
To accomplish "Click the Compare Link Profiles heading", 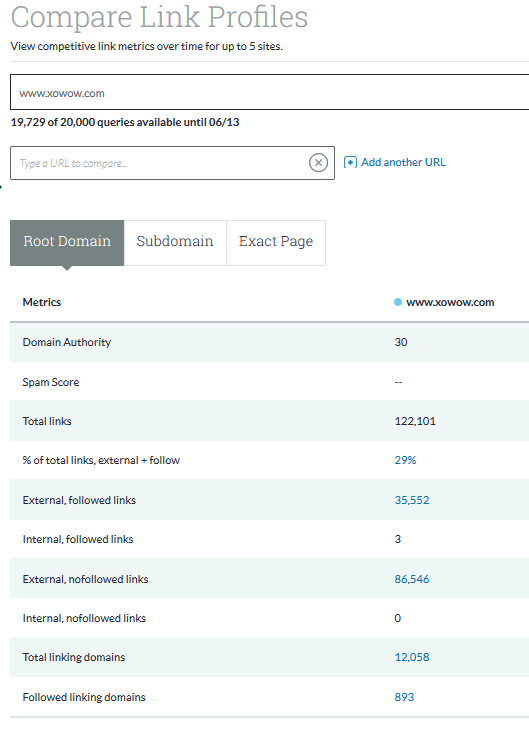I will [x=159, y=17].
